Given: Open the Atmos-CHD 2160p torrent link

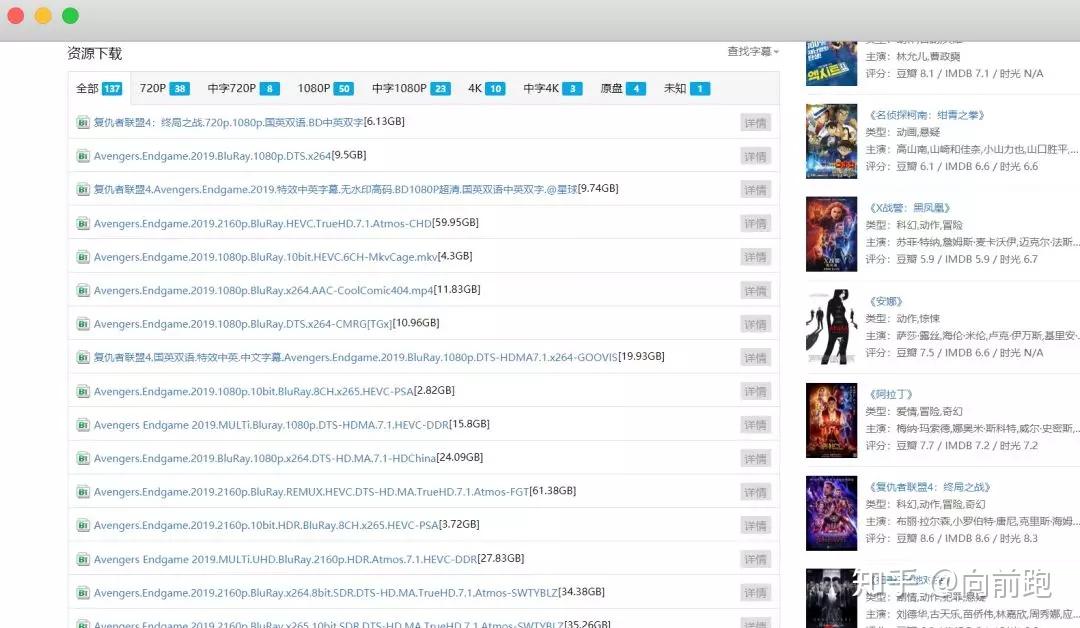Looking at the screenshot, I should pos(262,223).
